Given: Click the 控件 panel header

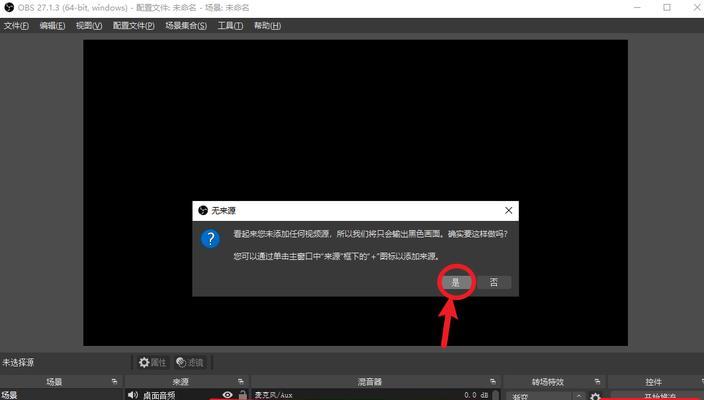Looking at the screenshot, I should coord(654,382).
